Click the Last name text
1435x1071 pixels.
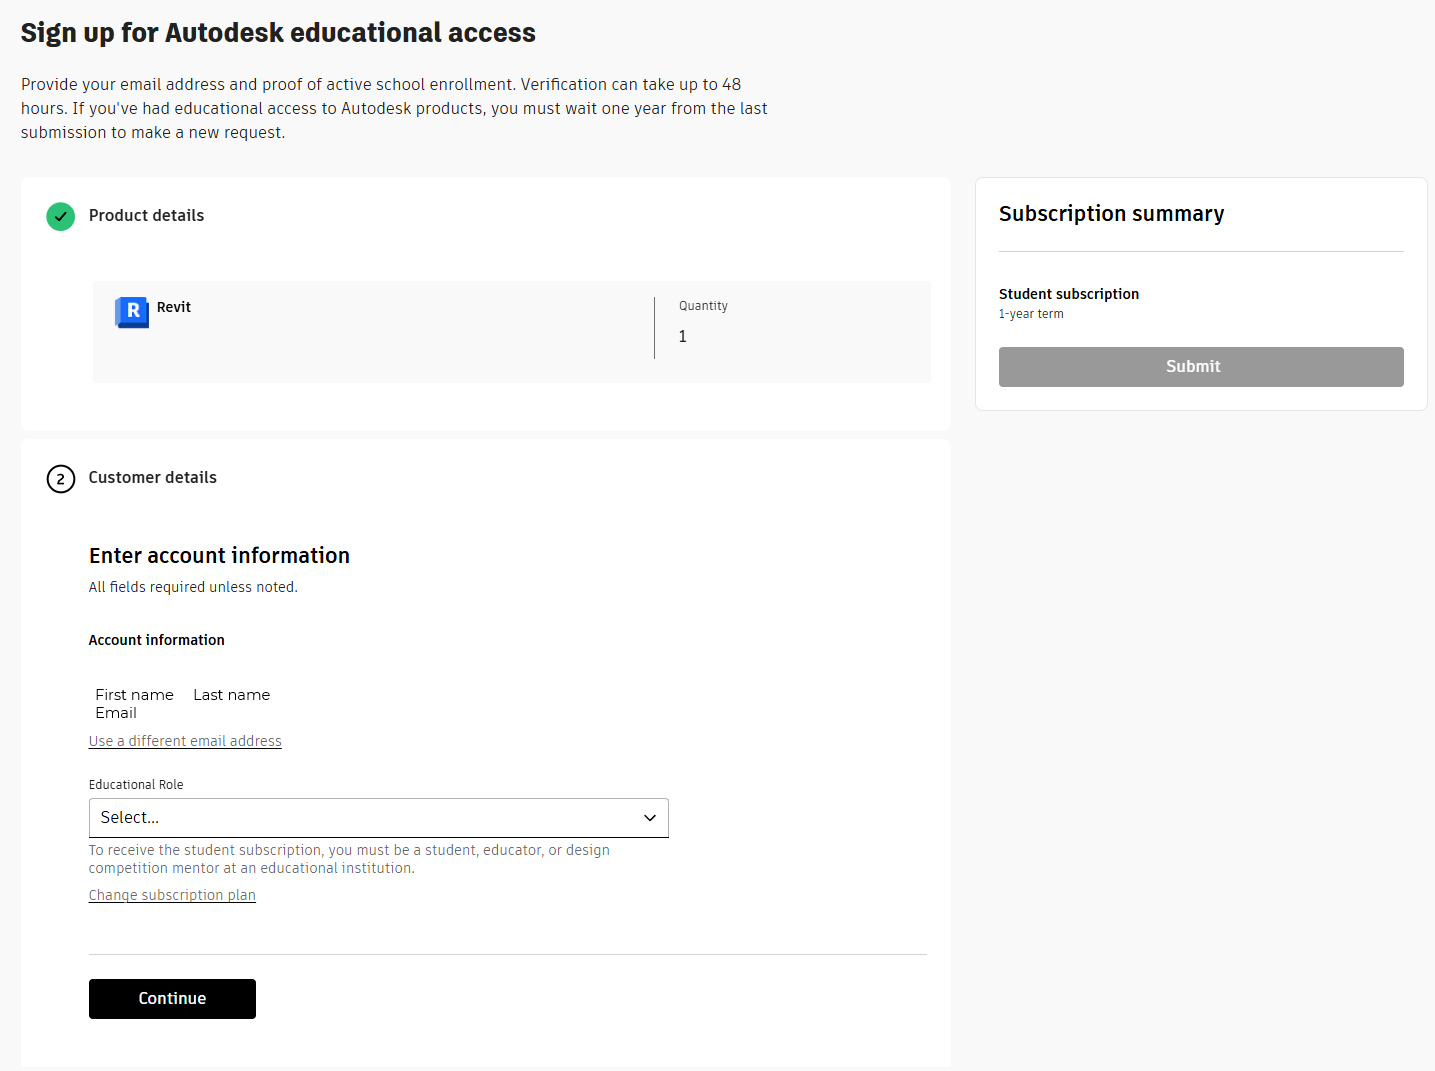tap(232, 695)
